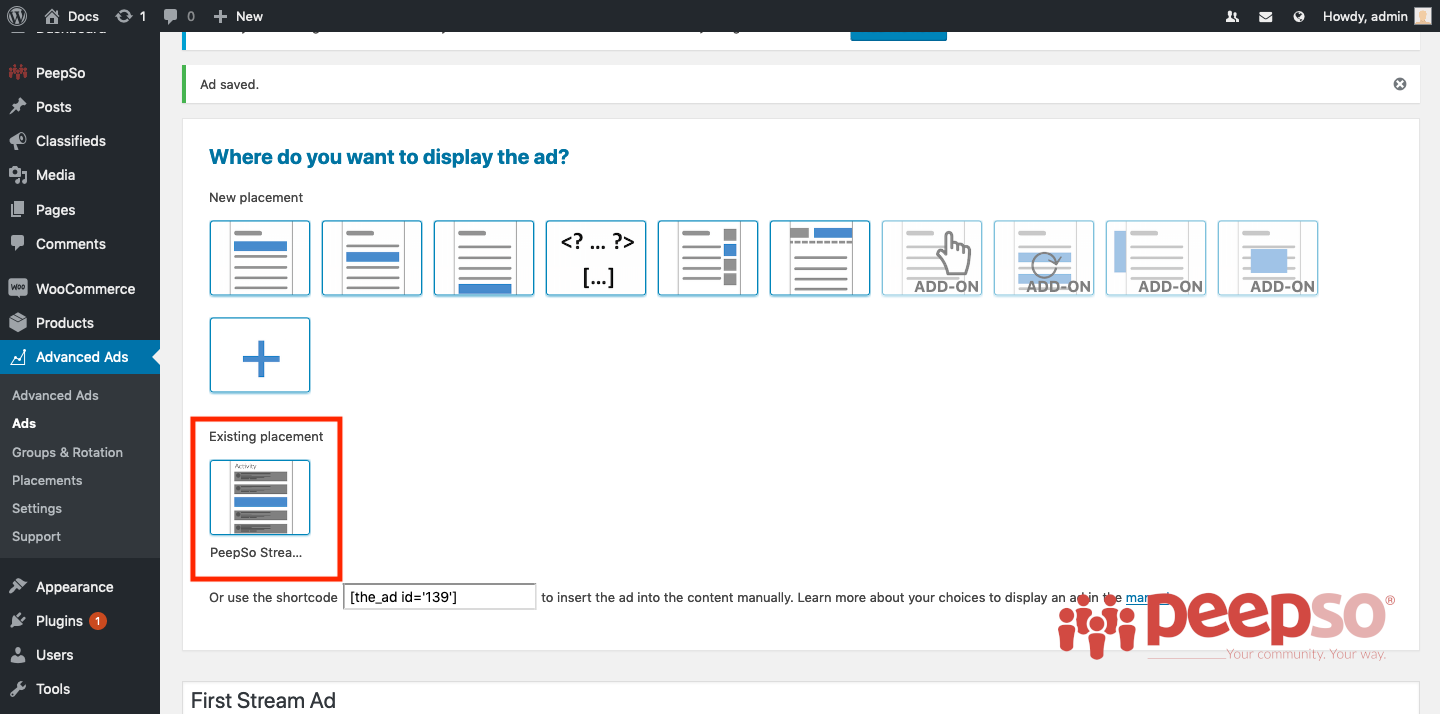
Task: Click the admin avatar thumbnail
Action: [x=1423, y=16]
